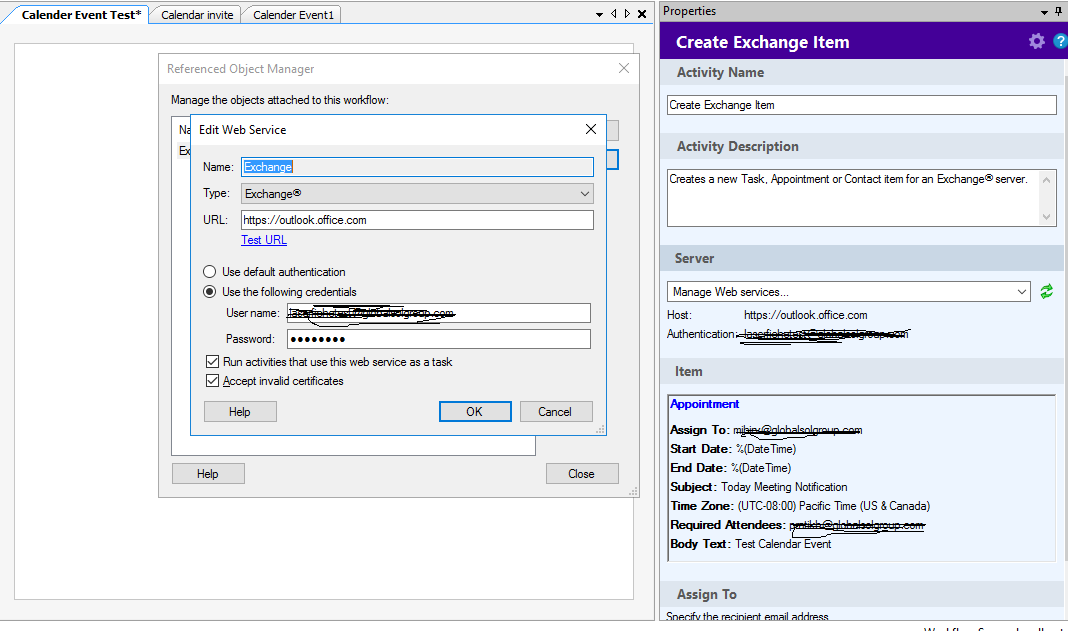Select Use default authentication option
Screen dimensions: 1068x631
tap(209, 272)
